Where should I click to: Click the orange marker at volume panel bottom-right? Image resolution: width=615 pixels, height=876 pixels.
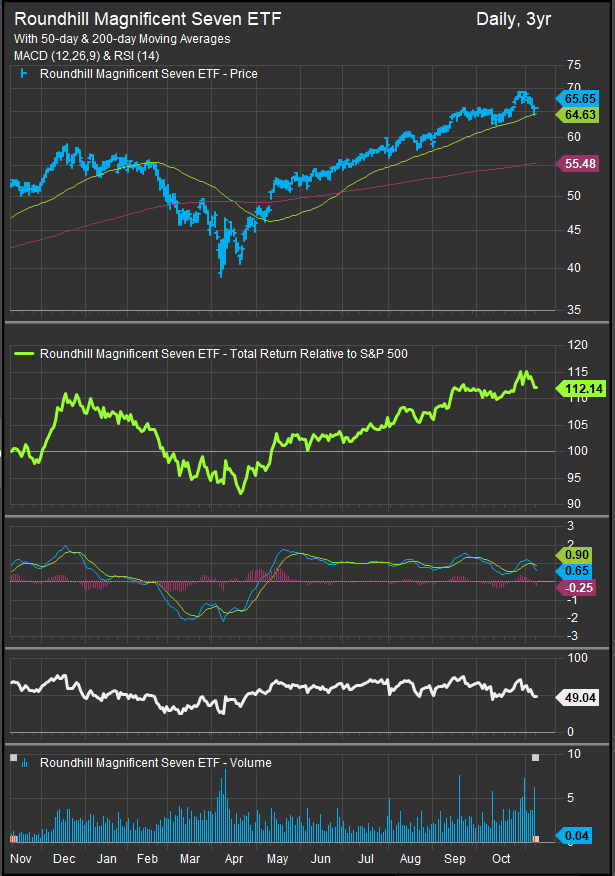[536, 838]
